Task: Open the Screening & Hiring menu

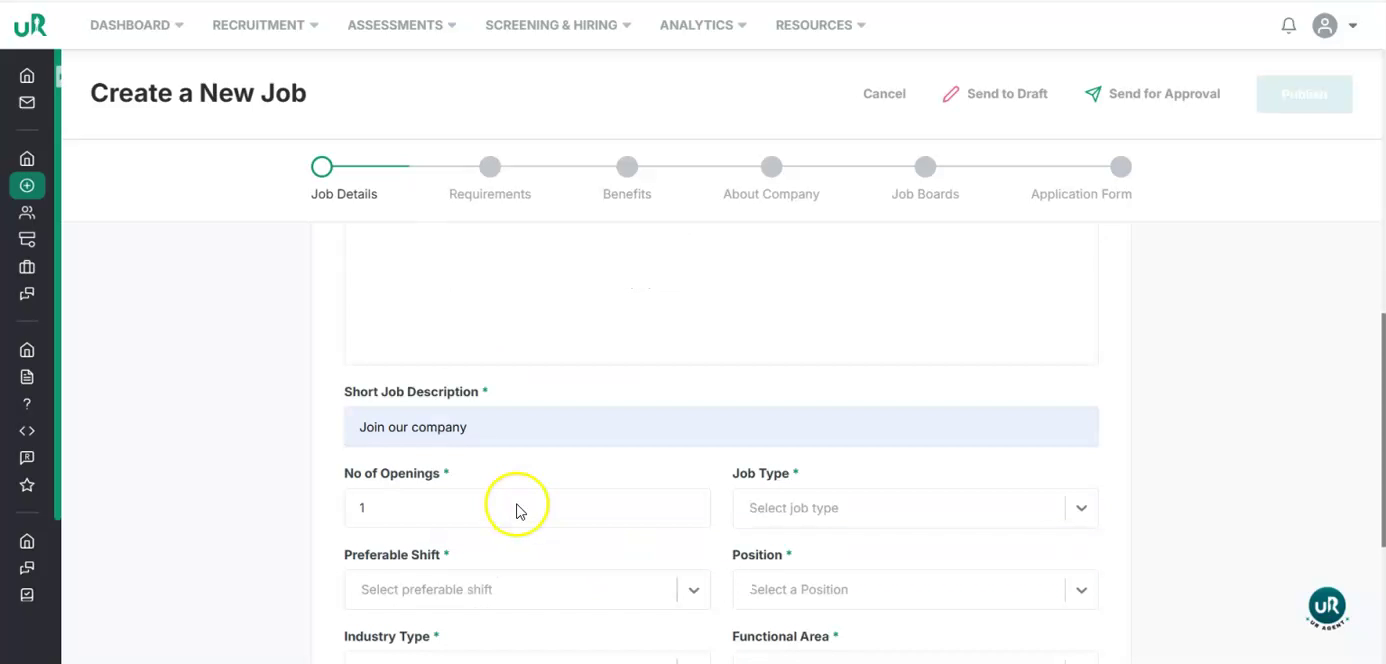Action: coord(557,25)
